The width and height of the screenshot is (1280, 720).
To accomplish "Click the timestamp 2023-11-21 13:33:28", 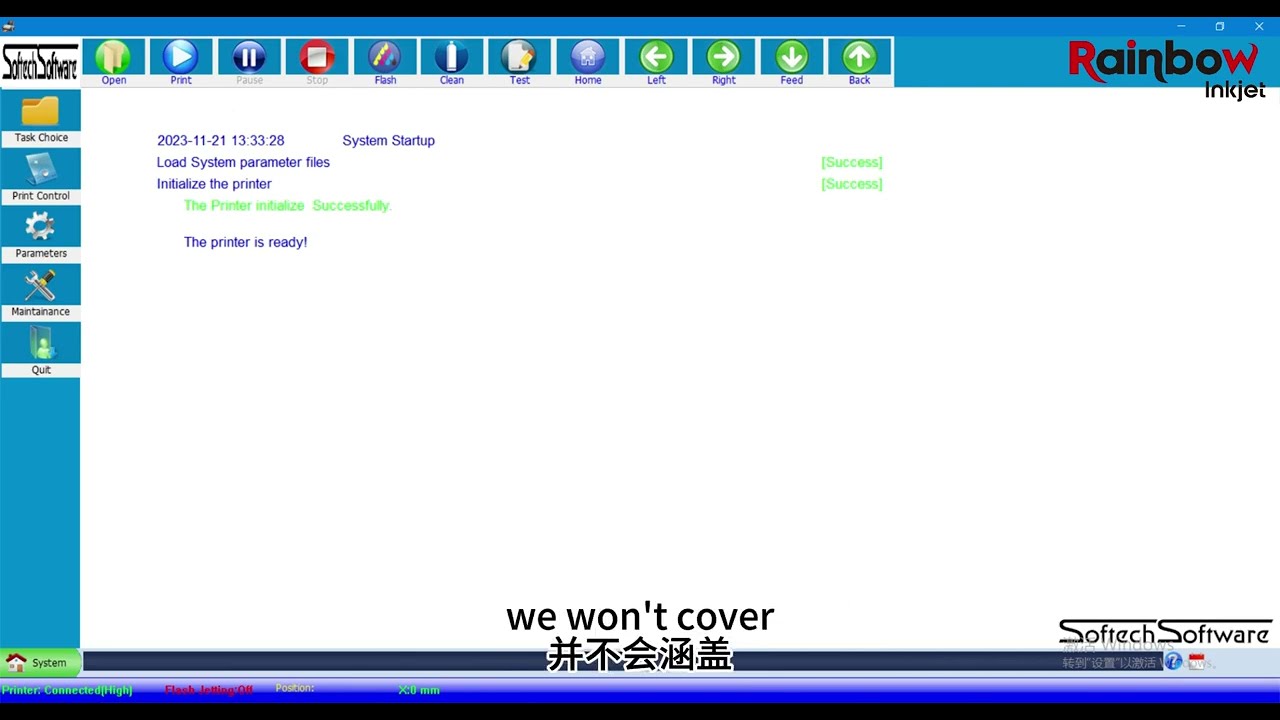I will click(x=220, y=141).
